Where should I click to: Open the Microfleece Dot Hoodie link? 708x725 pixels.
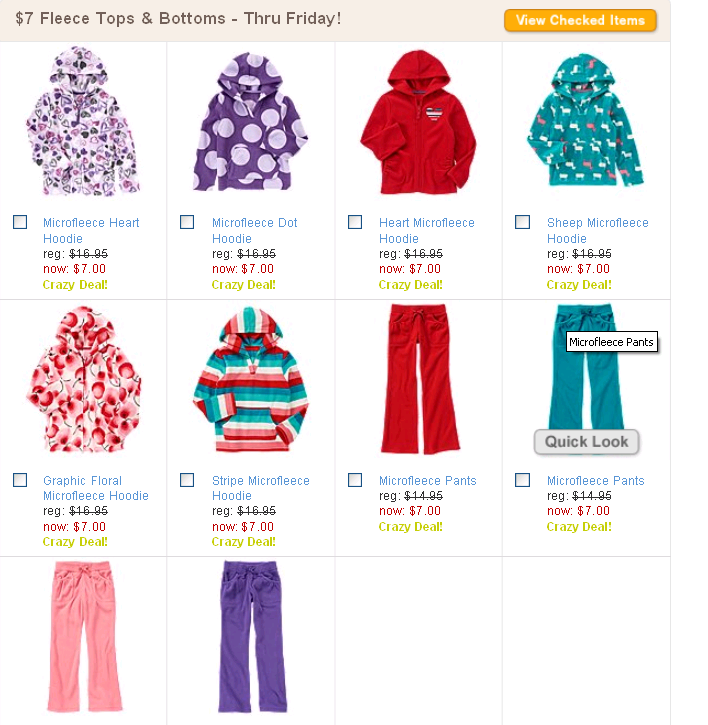tap(254, 230)
